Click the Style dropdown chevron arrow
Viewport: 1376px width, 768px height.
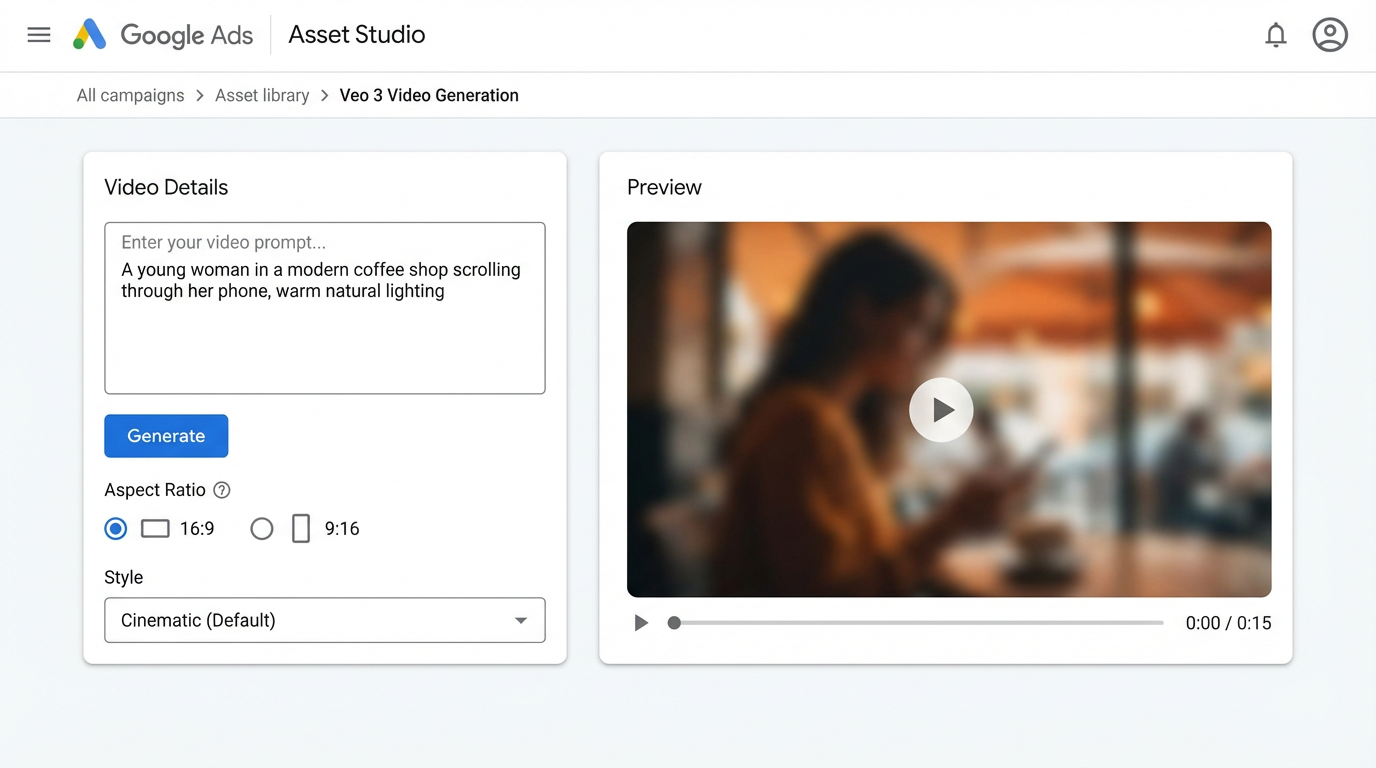521,620
